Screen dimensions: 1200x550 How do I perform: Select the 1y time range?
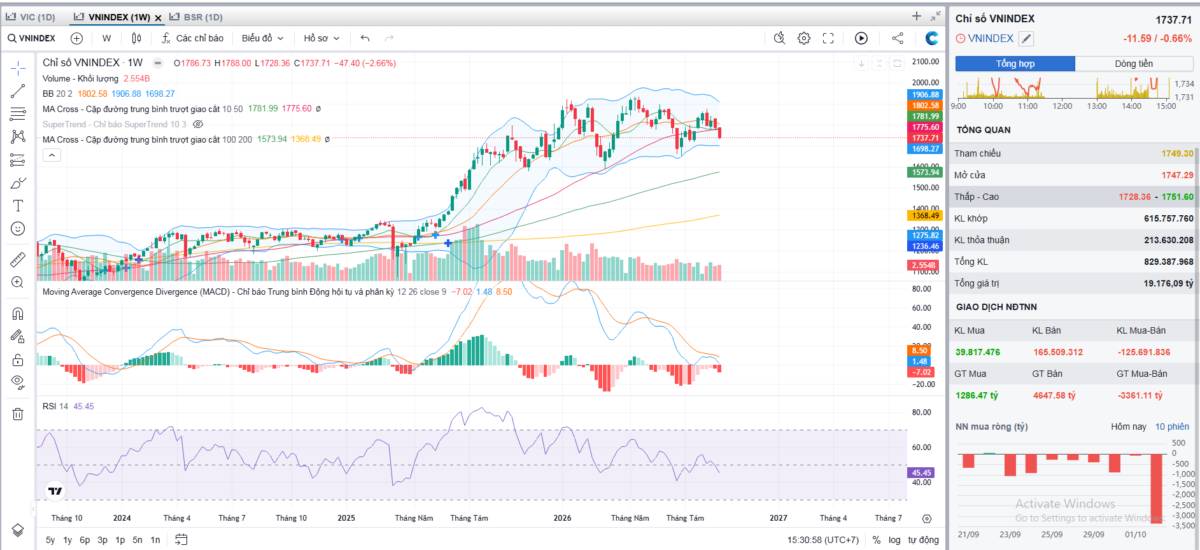67,540
